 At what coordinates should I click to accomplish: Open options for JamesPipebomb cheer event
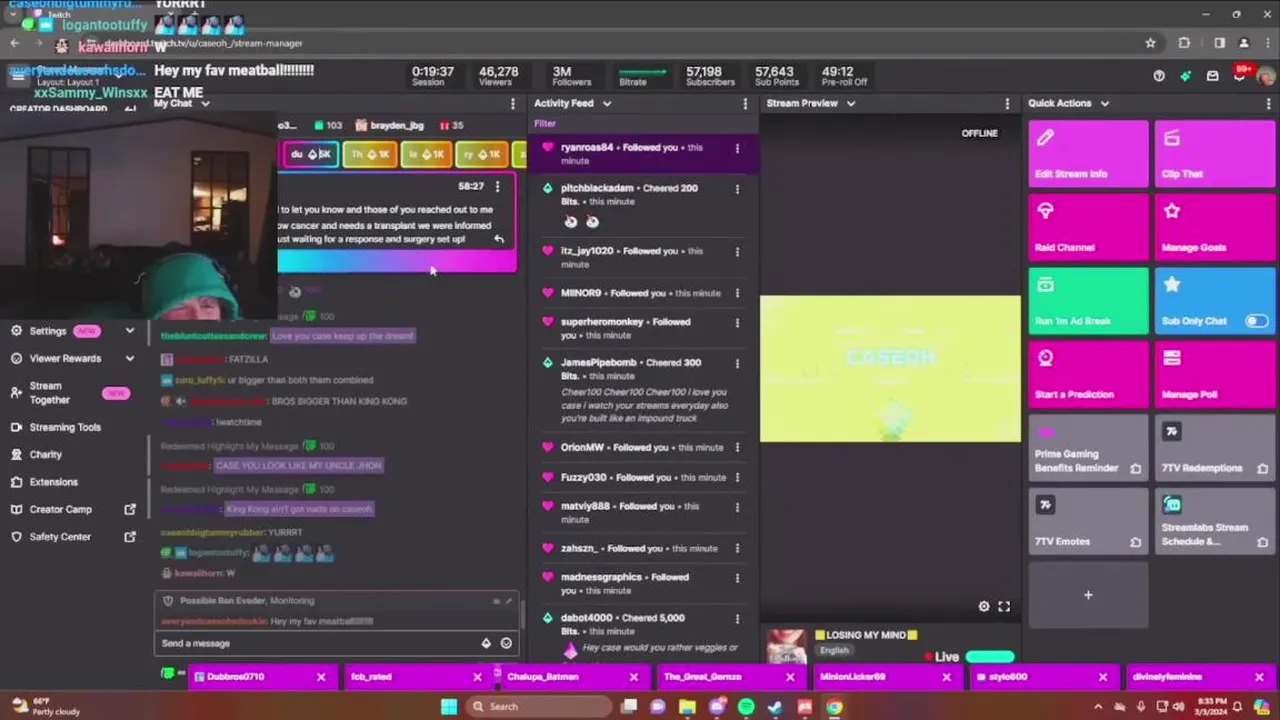737,363
